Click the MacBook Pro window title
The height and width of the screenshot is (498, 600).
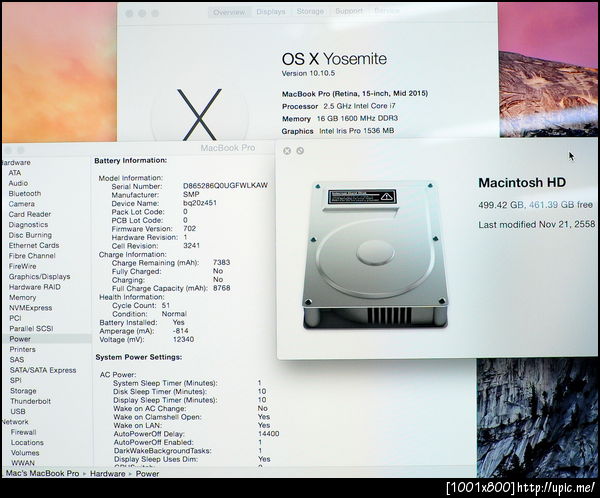click(x=228, y=148)
